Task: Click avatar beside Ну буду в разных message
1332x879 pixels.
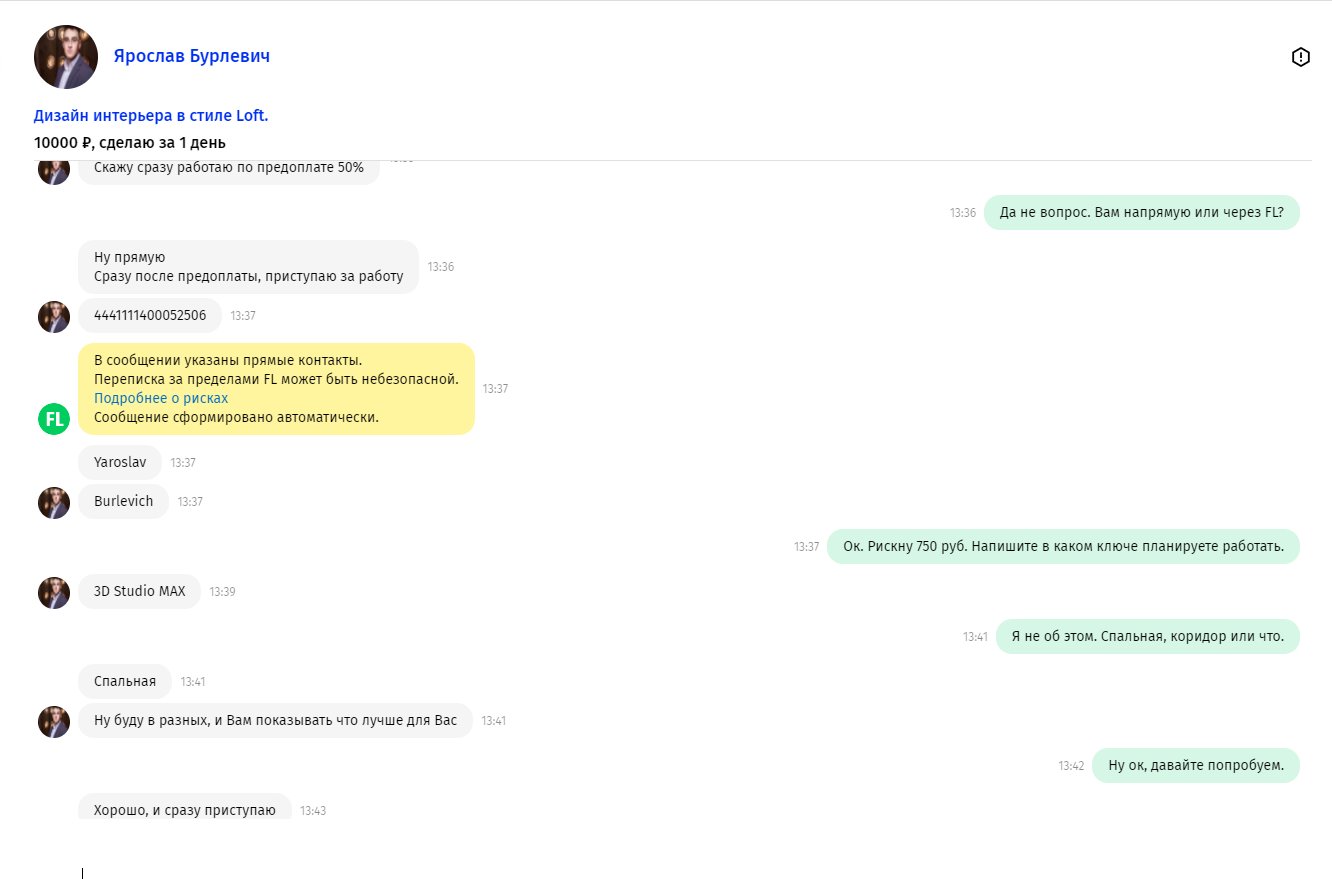Action: click(x=54, y=721)
